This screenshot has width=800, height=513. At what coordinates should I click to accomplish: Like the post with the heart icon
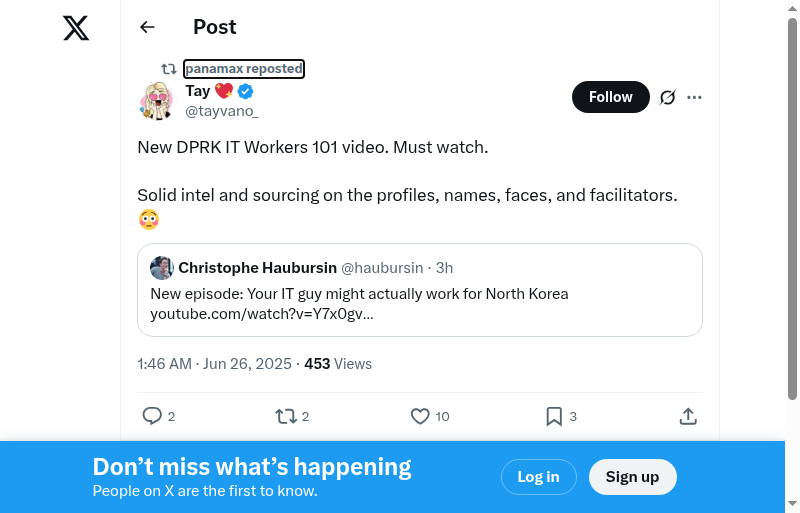[x=420, y=416]
